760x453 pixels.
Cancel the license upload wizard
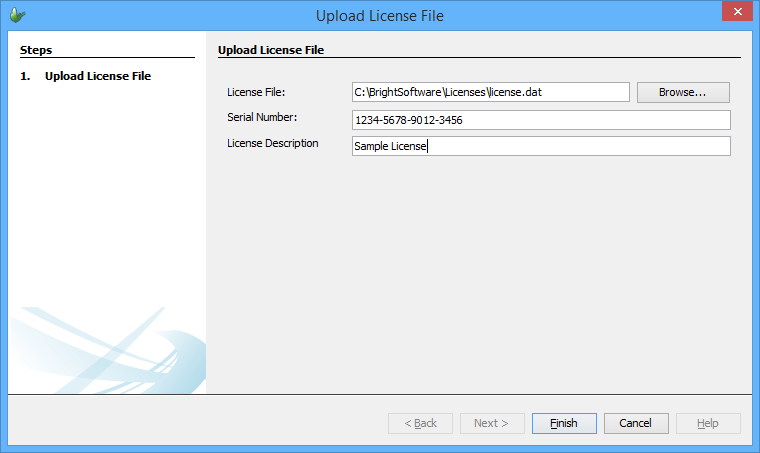(636, 423)
